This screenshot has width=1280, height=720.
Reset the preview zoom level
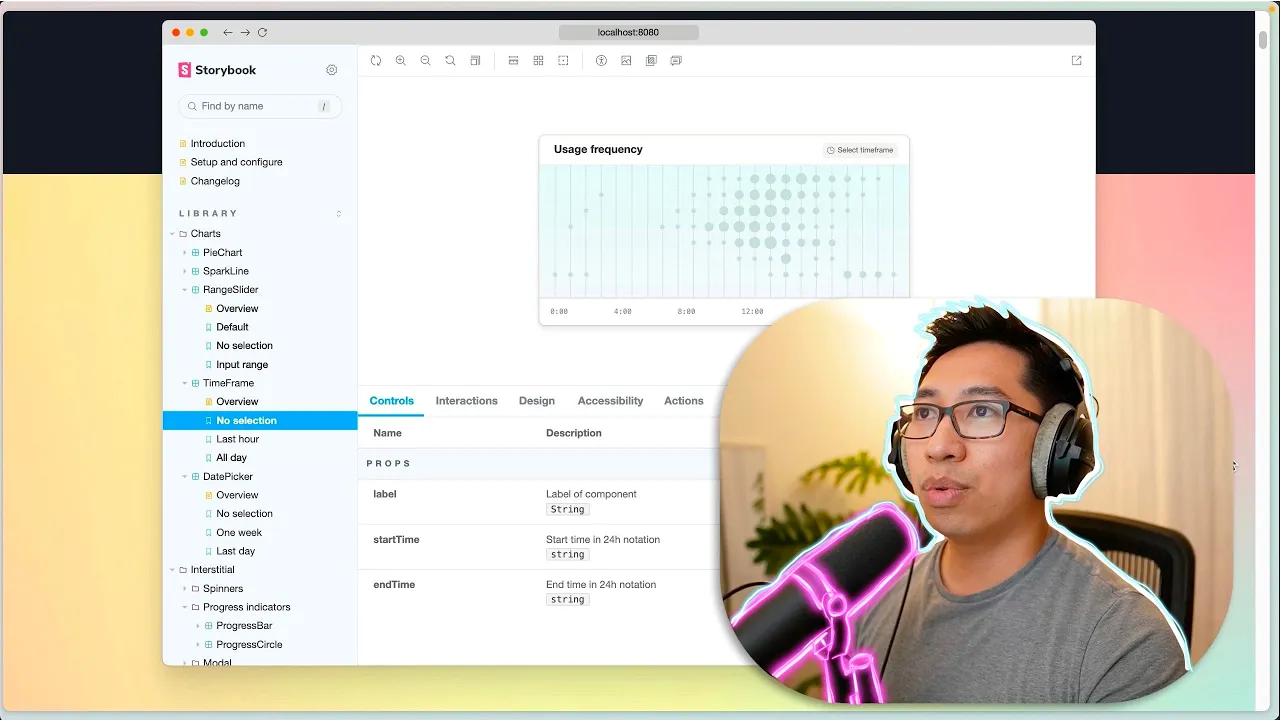click(x=451, y=61)
